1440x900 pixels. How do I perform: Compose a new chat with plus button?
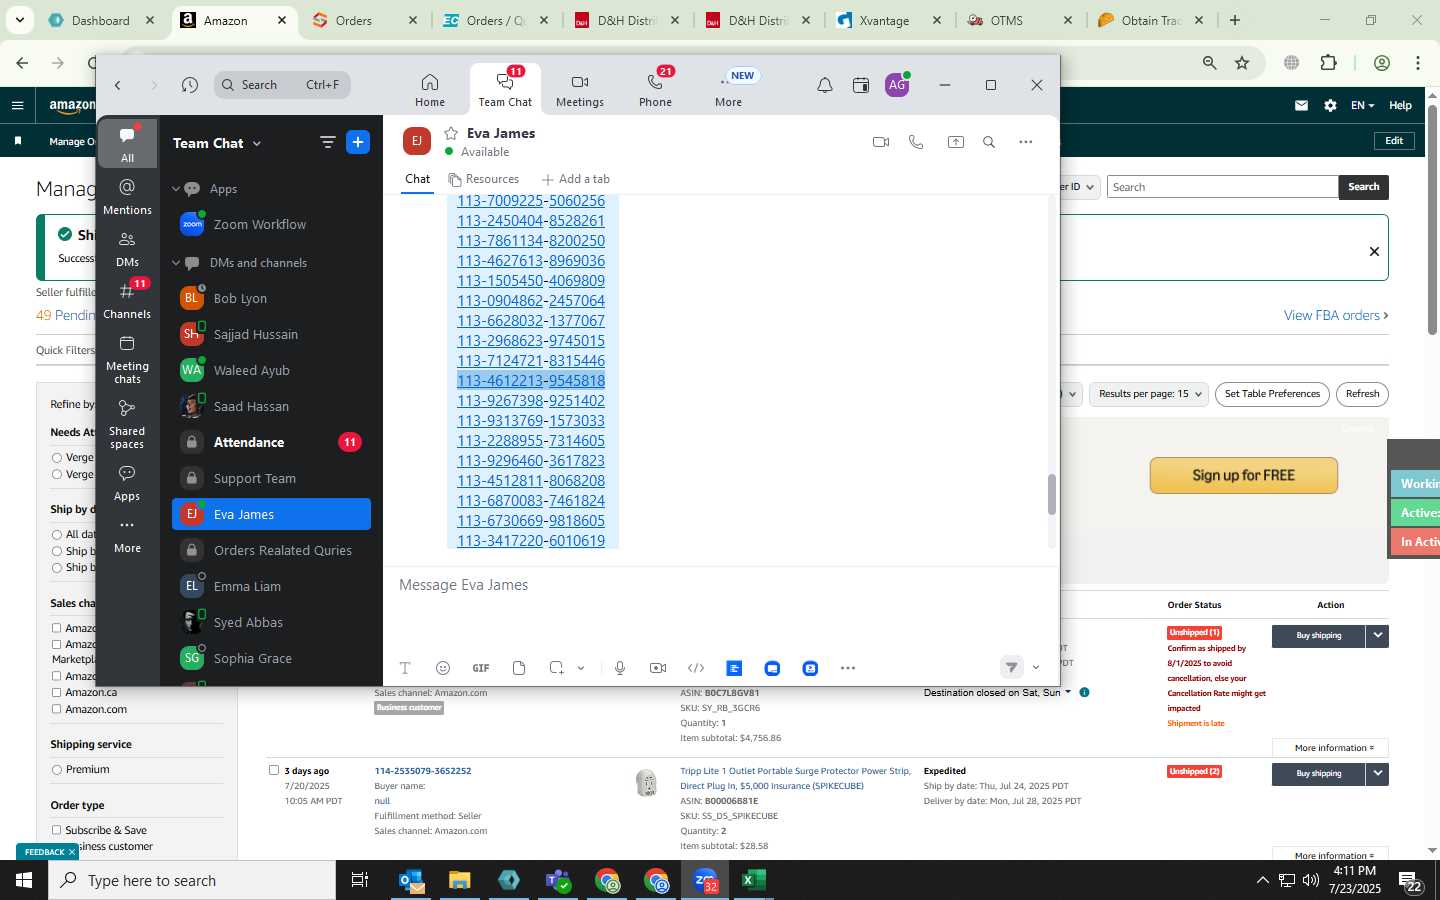pos(358,142)
